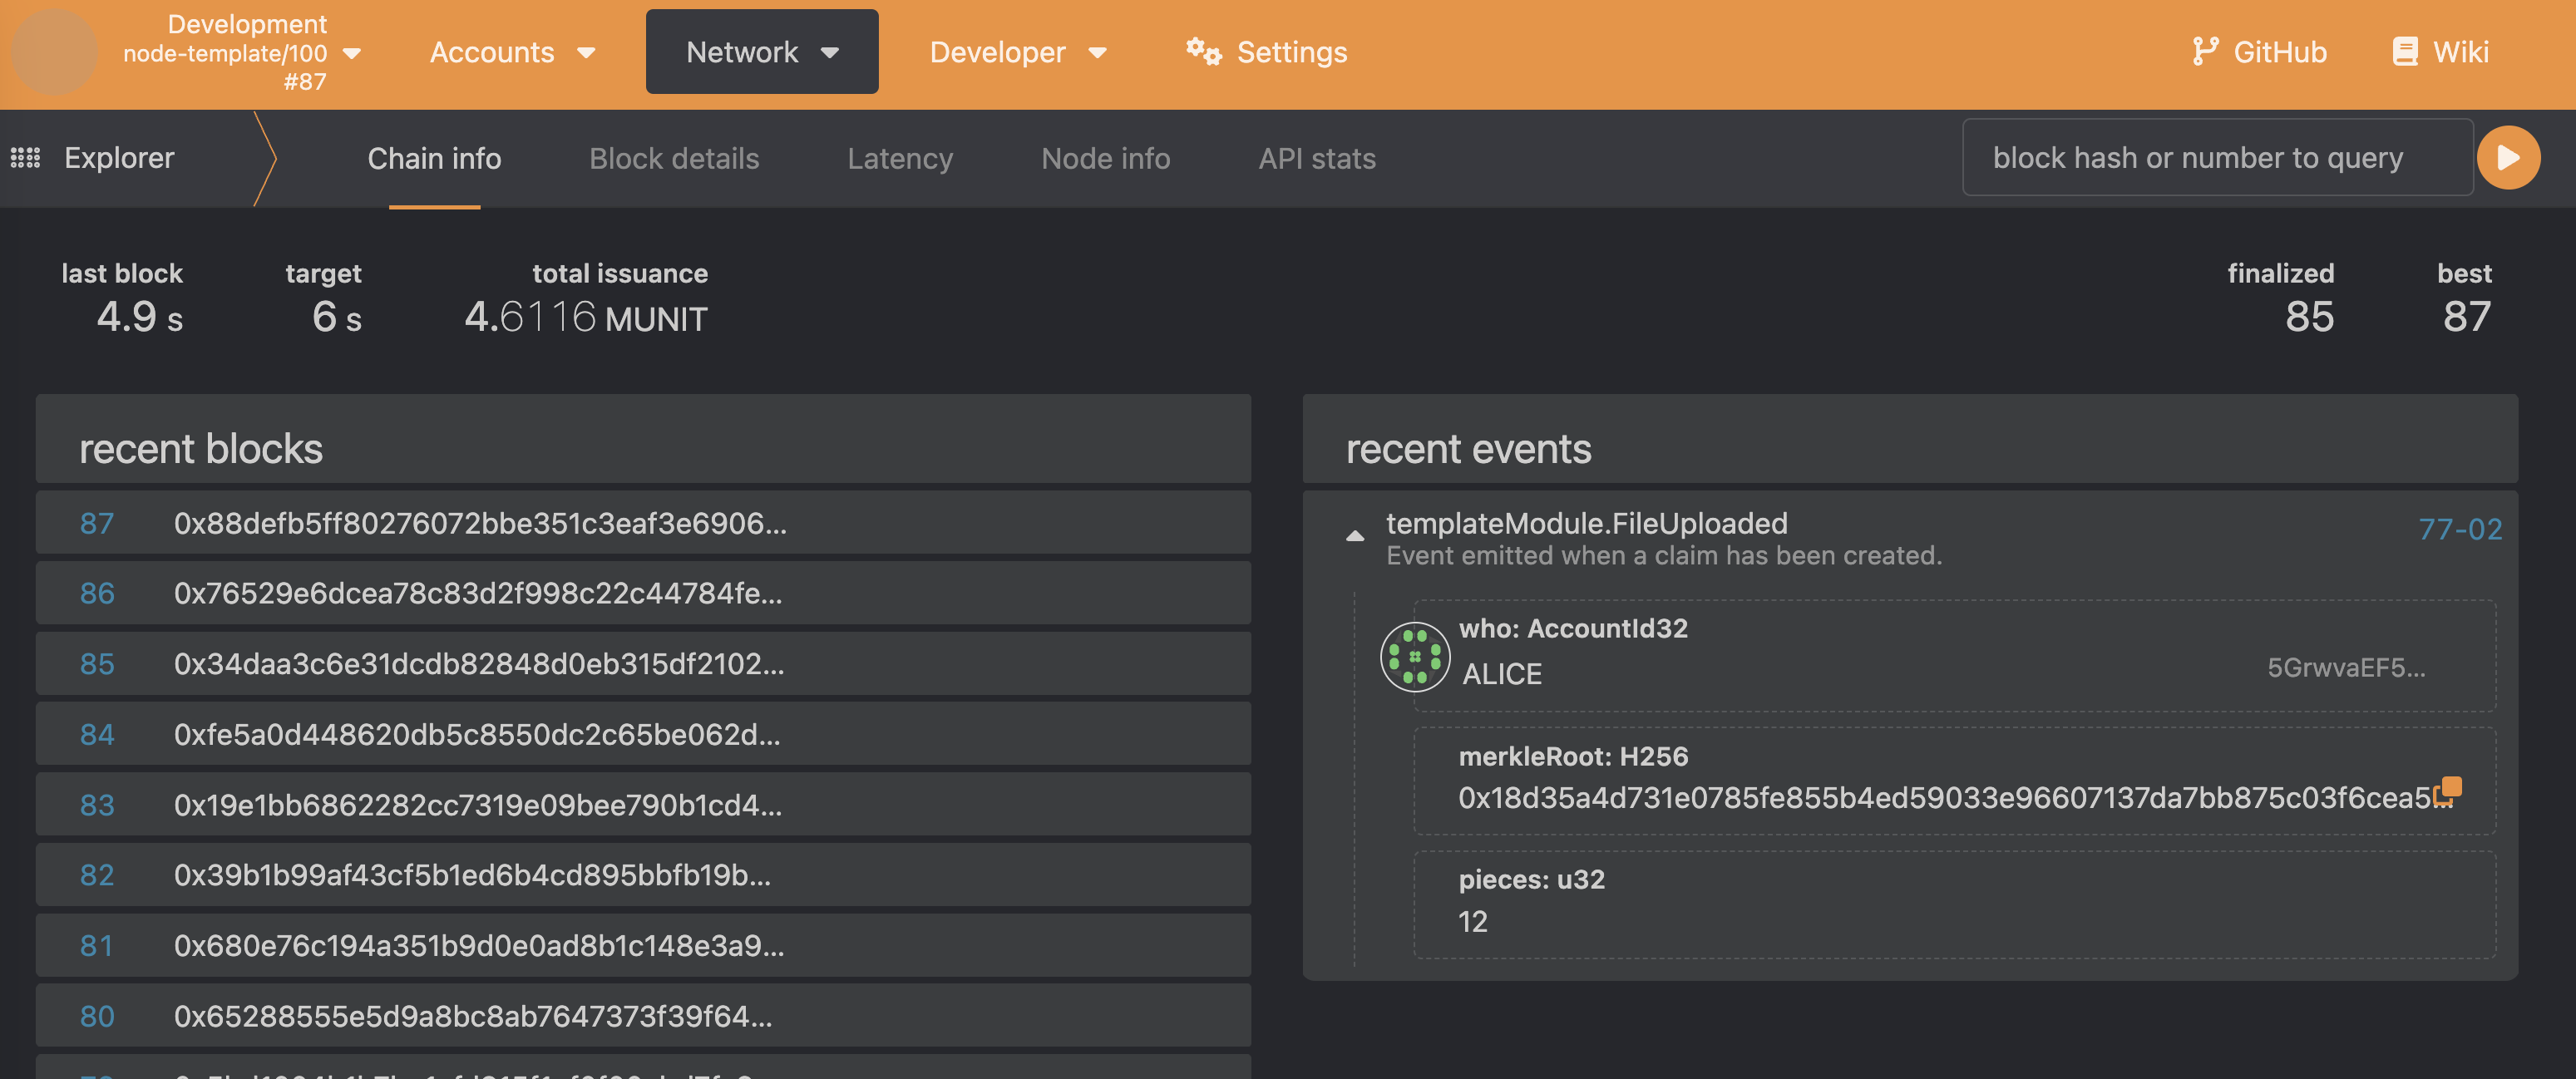Open the Developer dropdown menu
This screenshot has height=1079, width=2576.
(1017, 52)
